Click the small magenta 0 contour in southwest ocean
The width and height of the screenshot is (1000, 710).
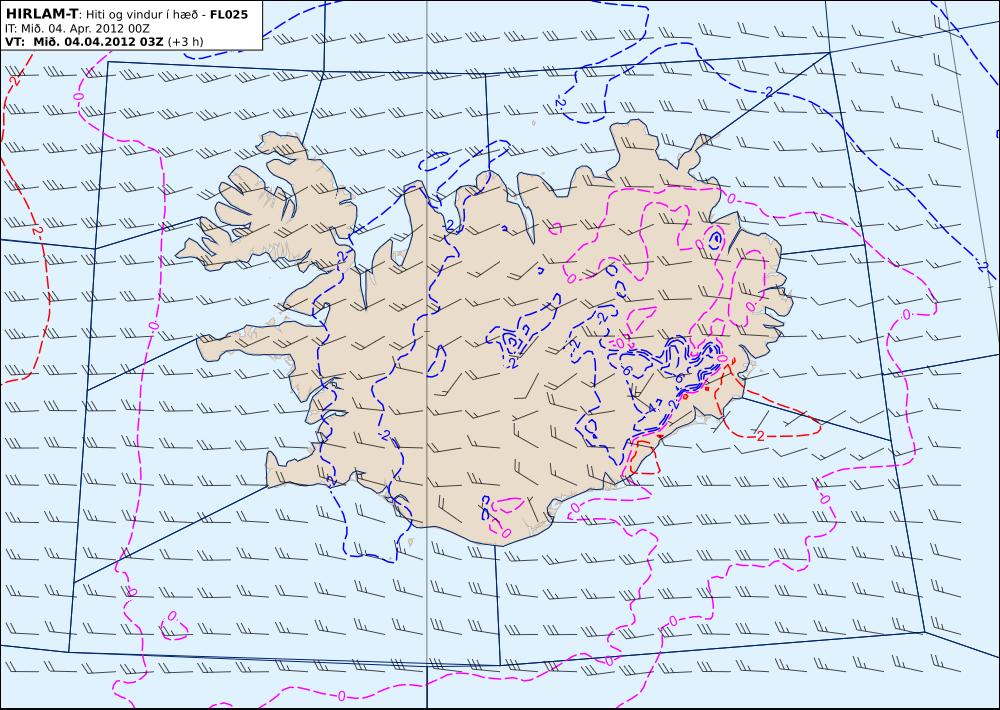click(x=172, y=626)
